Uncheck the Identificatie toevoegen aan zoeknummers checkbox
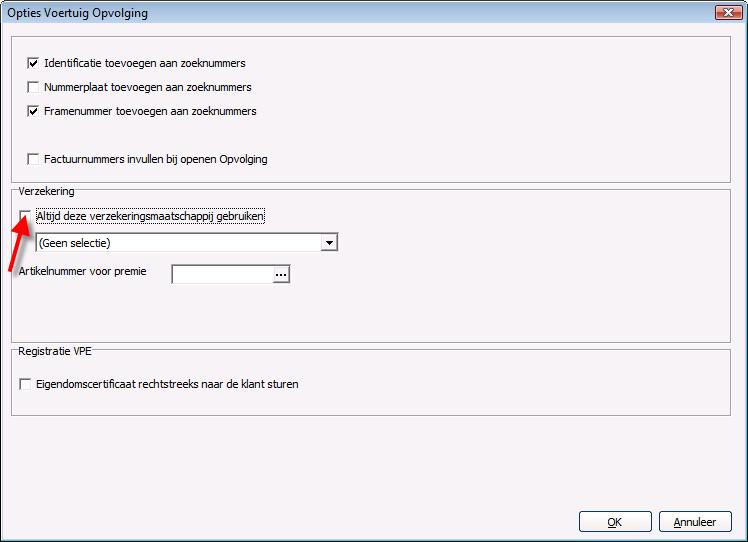The width and height of the screenshot is (748, 542). (x=33, y=63)
